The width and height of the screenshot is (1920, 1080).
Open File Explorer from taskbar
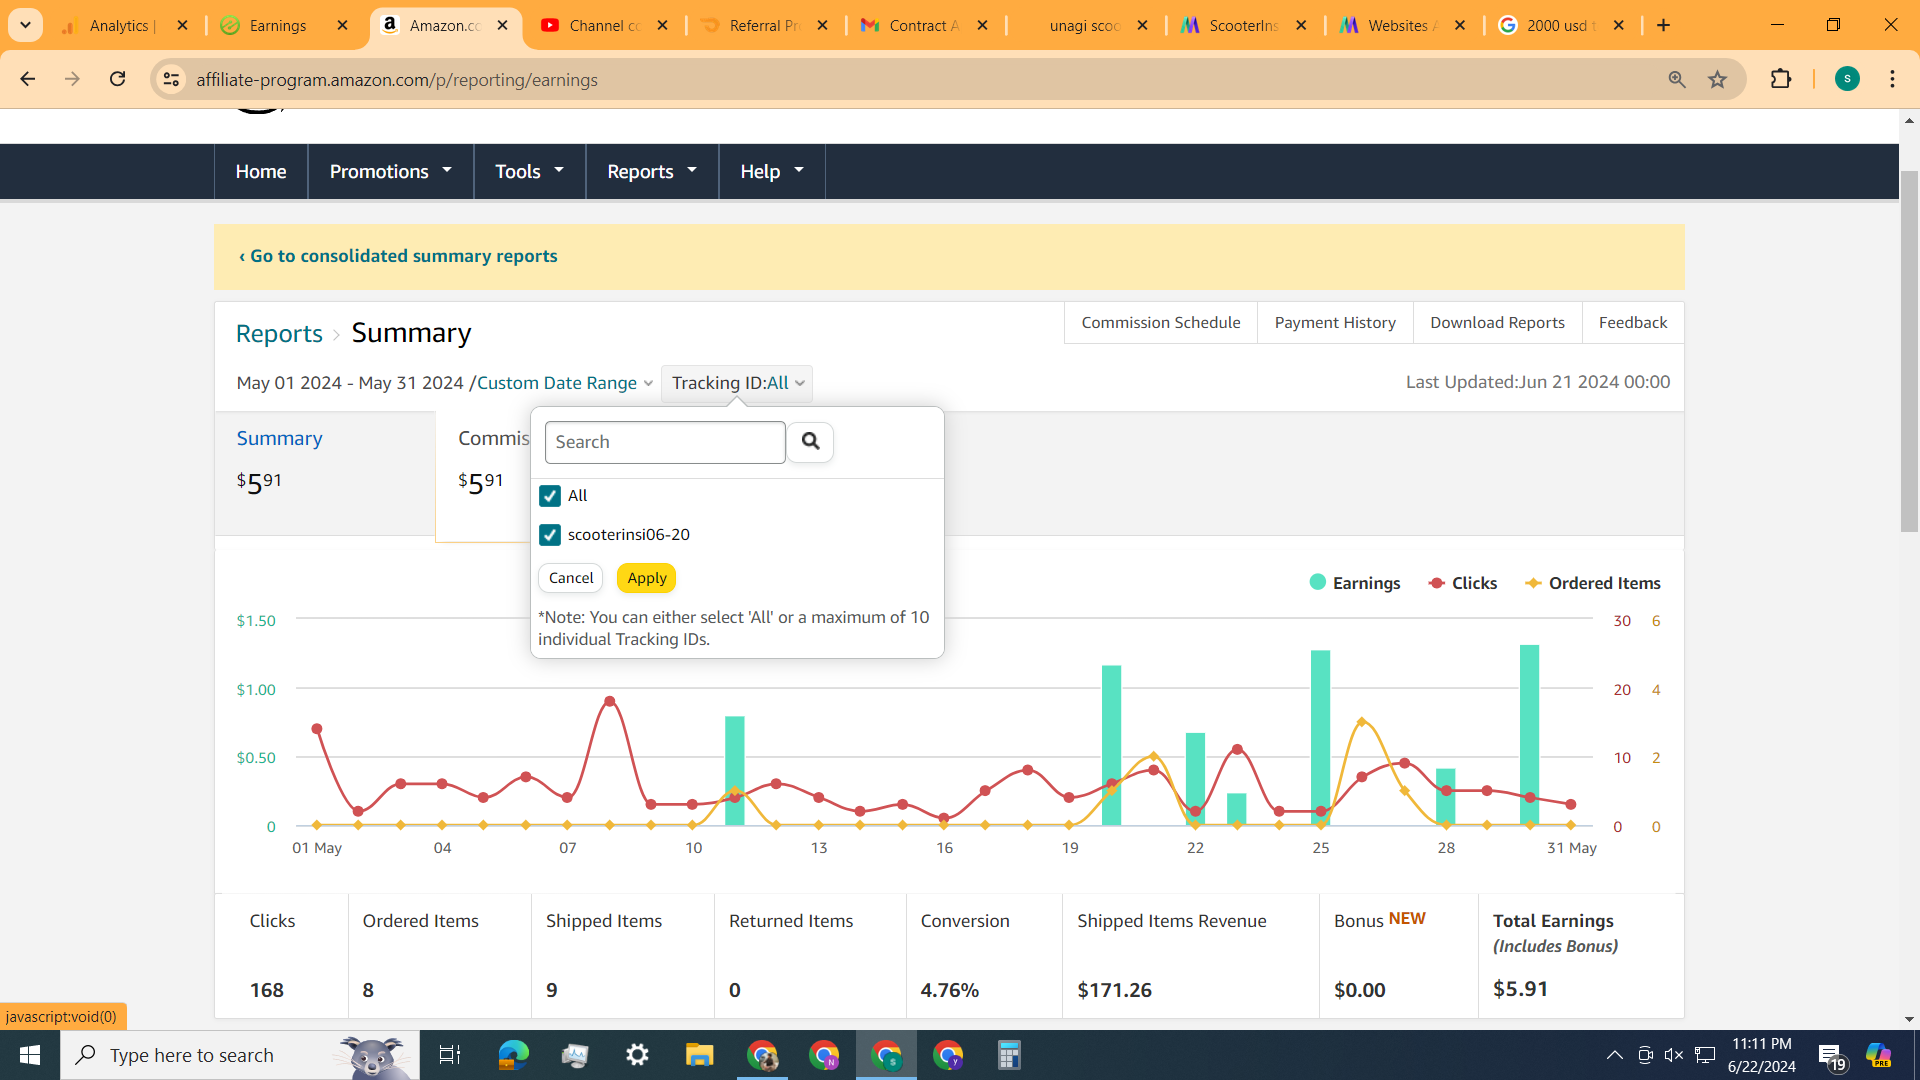click(x=699, y=1055)
